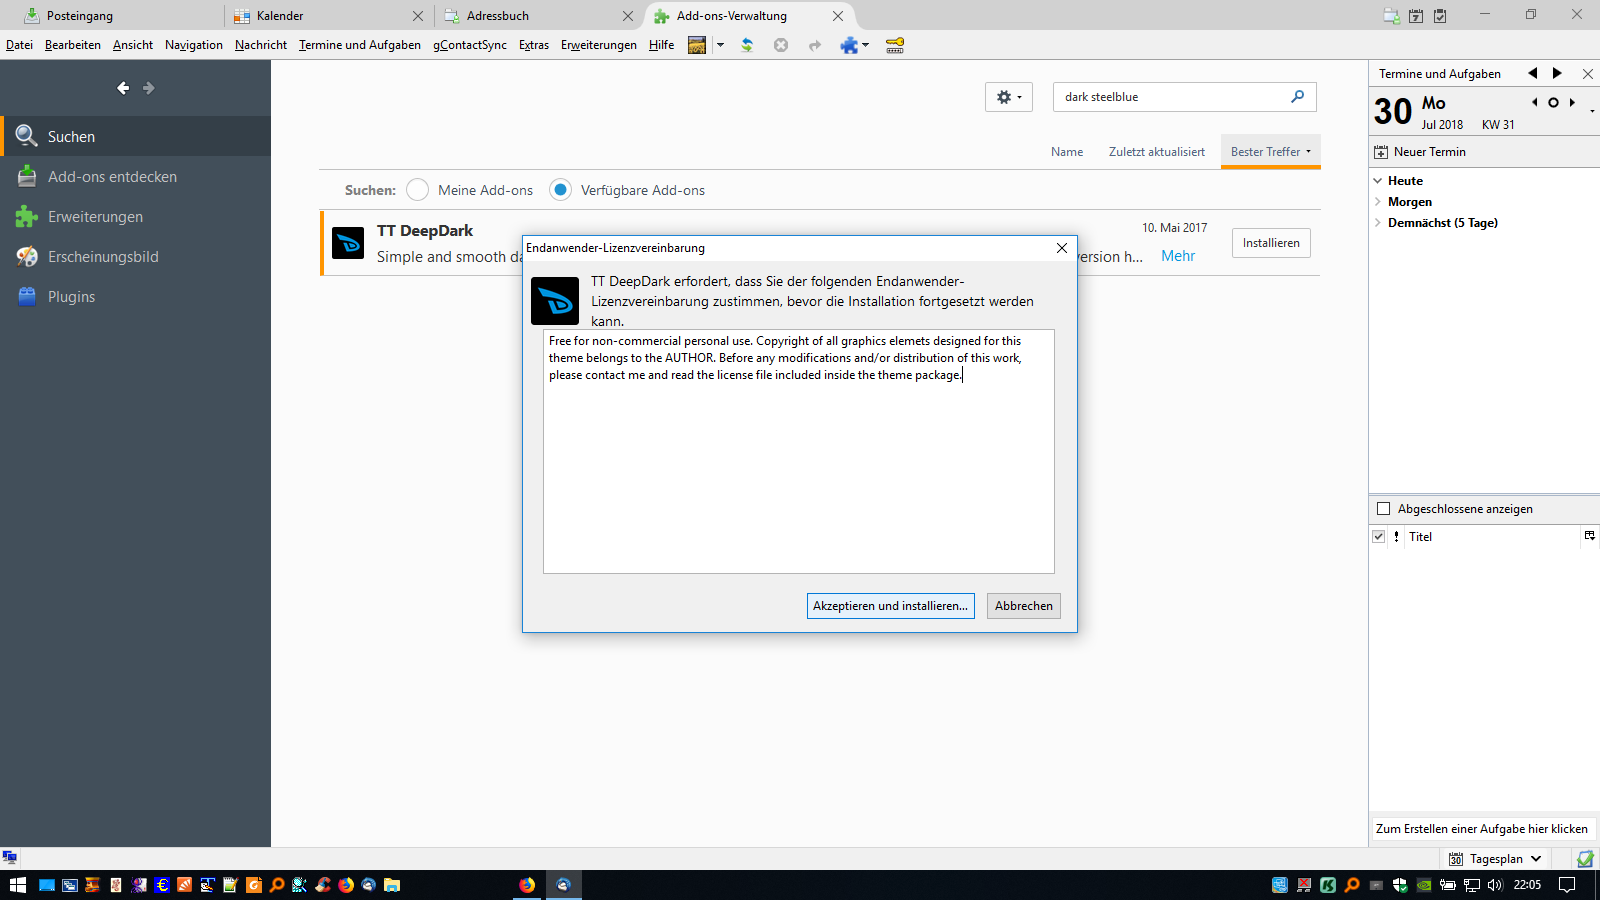Click the Mehr link for TT DeepDark
Screen dimensions: 1600x900
(1178, 256)
